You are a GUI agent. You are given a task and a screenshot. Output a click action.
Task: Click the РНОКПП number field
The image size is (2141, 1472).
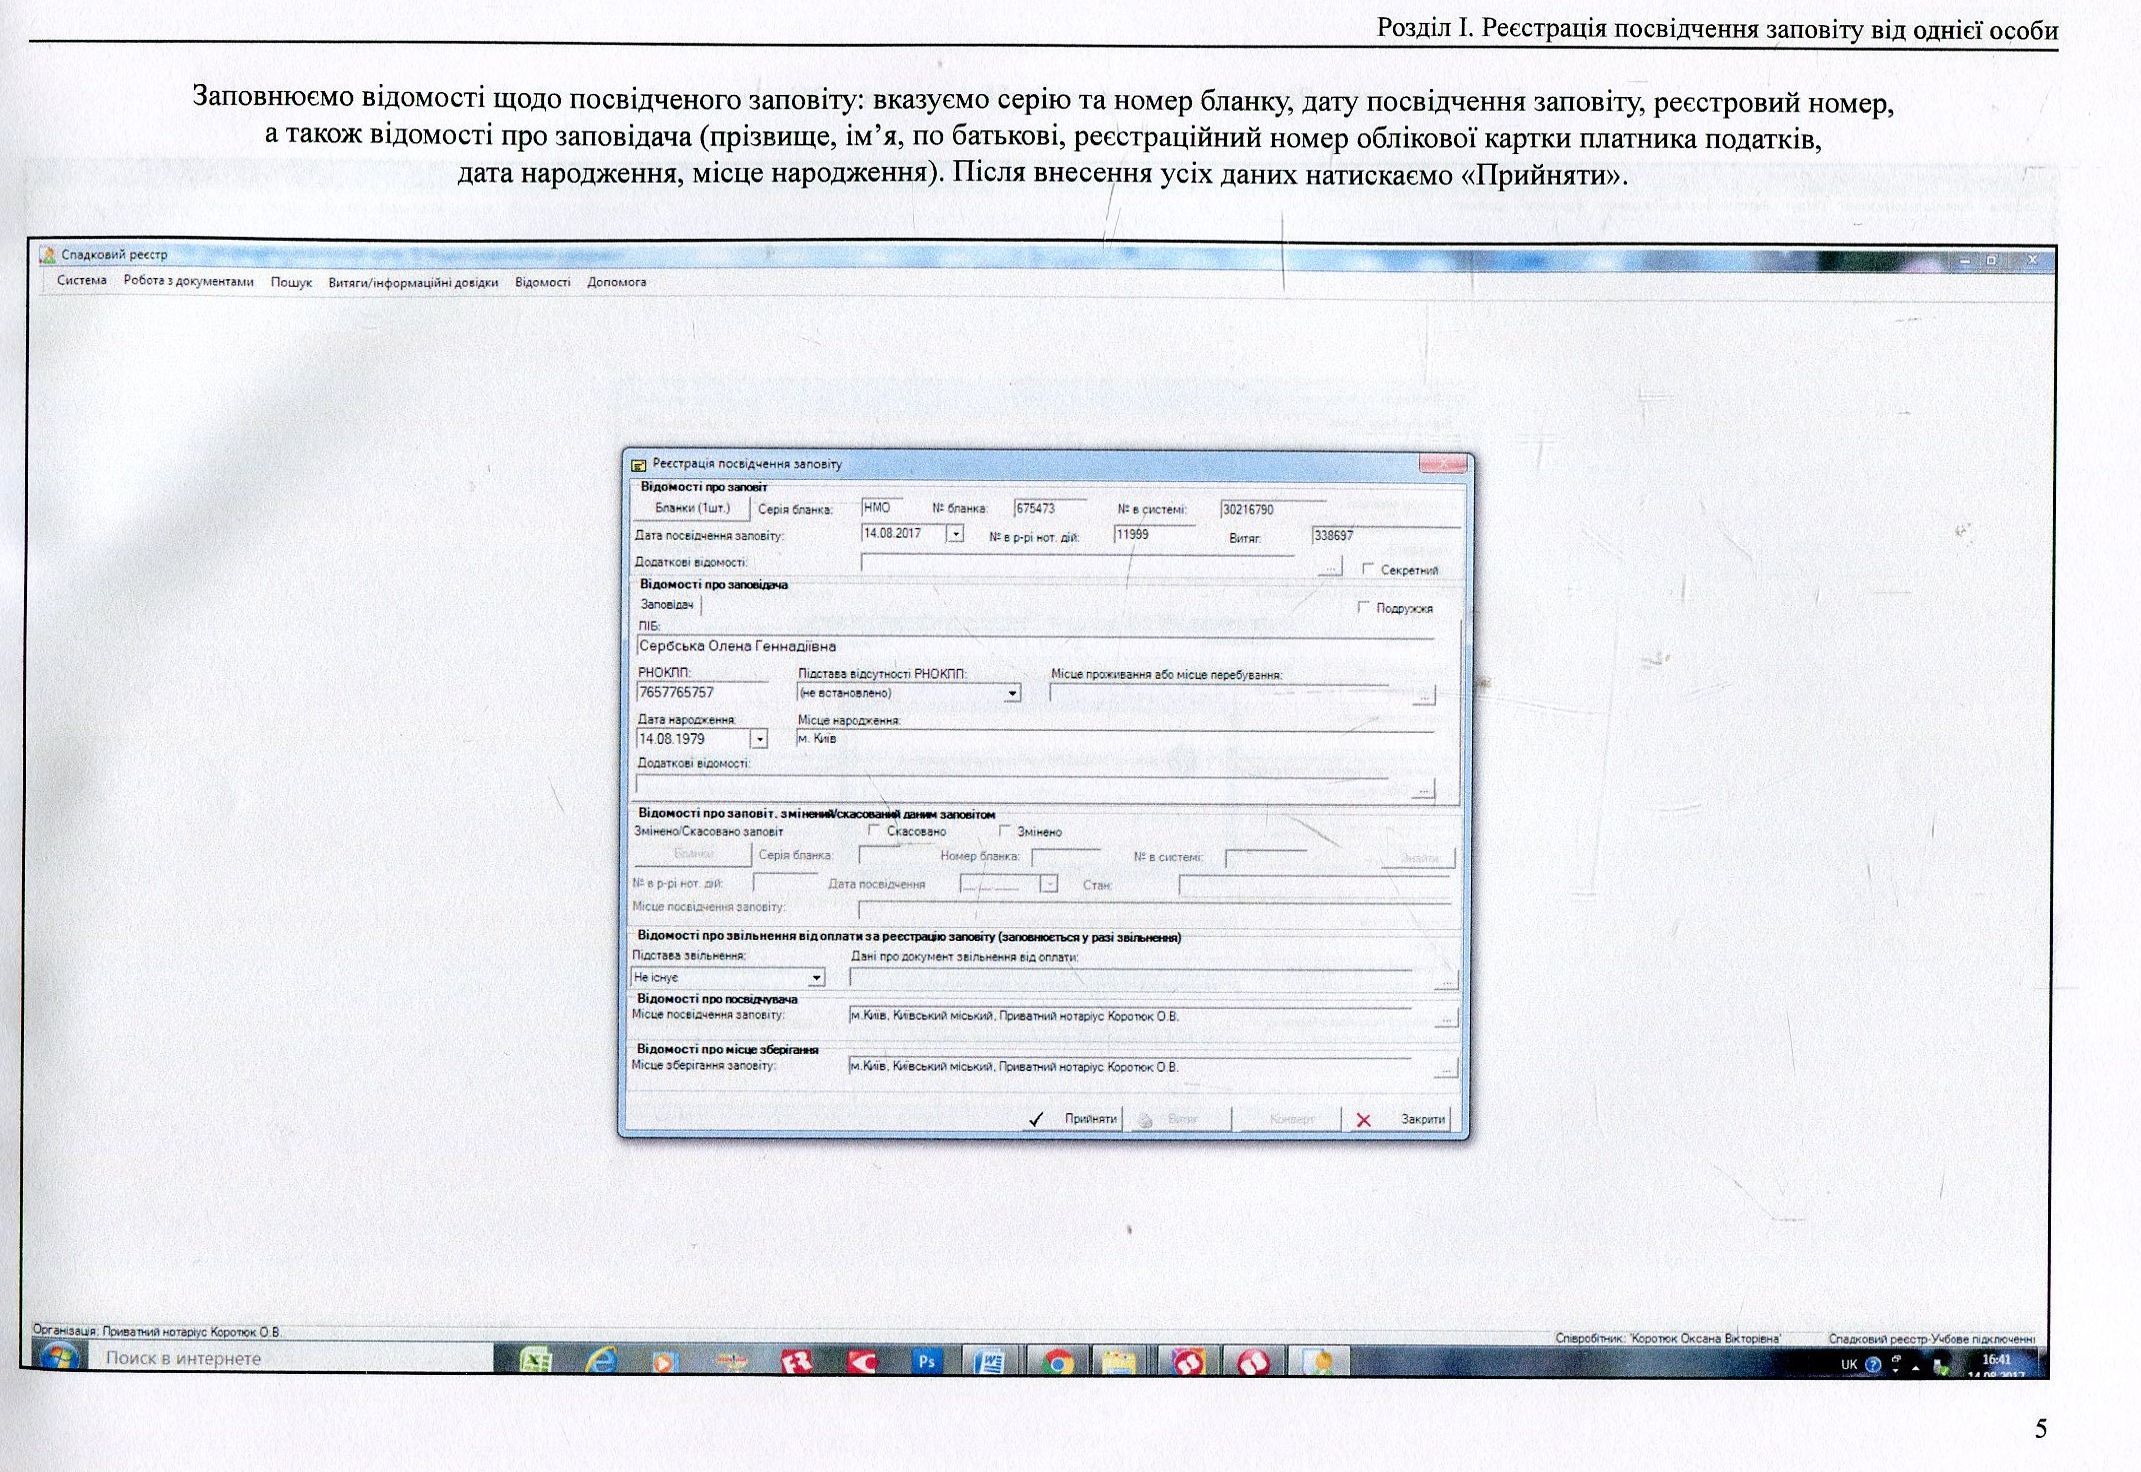point(702,692)
